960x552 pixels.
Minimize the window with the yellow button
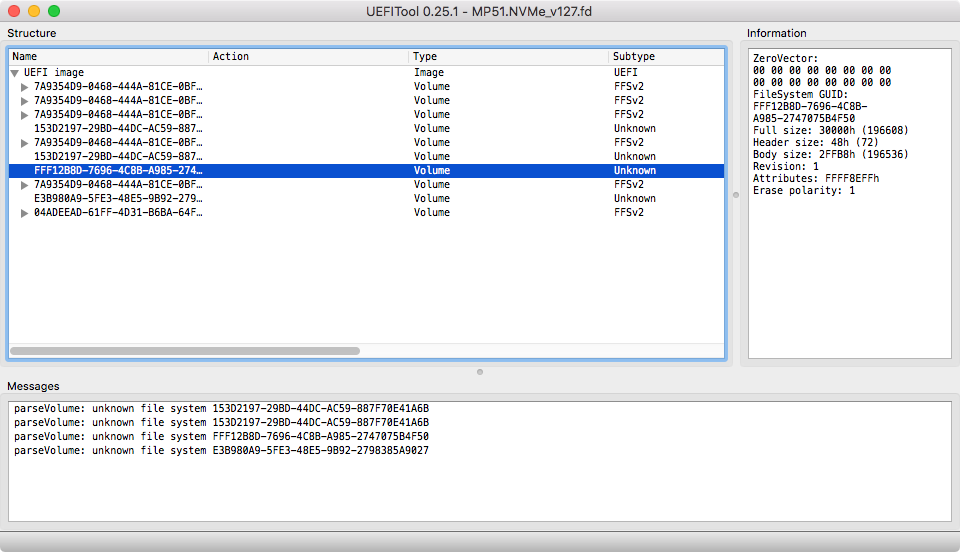point(34,11)
